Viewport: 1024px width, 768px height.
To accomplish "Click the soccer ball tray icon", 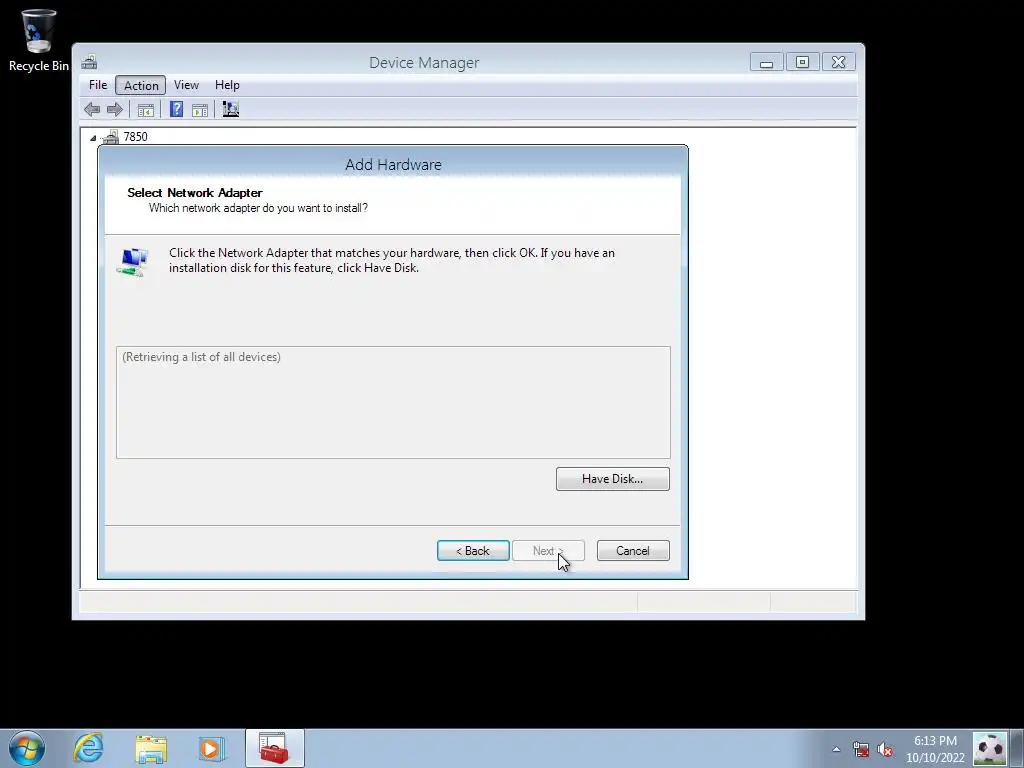I will 989,749.
